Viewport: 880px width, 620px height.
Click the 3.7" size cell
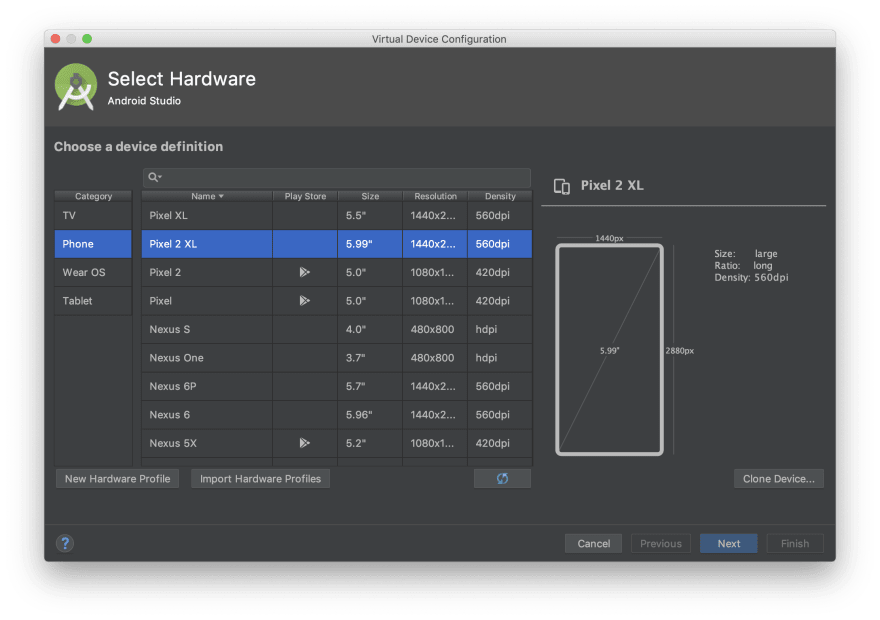click(x=370, y=358)
